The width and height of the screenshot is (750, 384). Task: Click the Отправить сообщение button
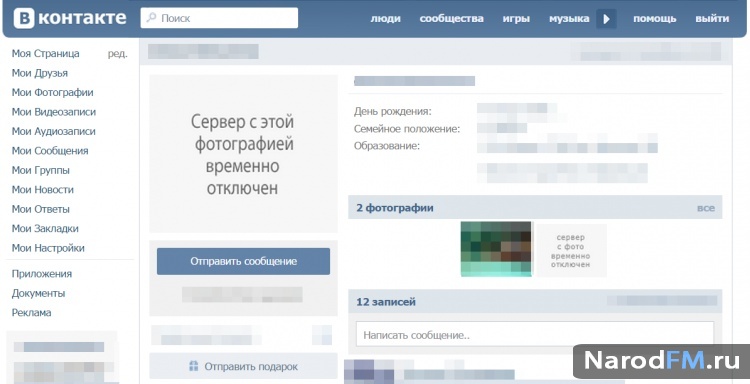click(x=243, y=261)
